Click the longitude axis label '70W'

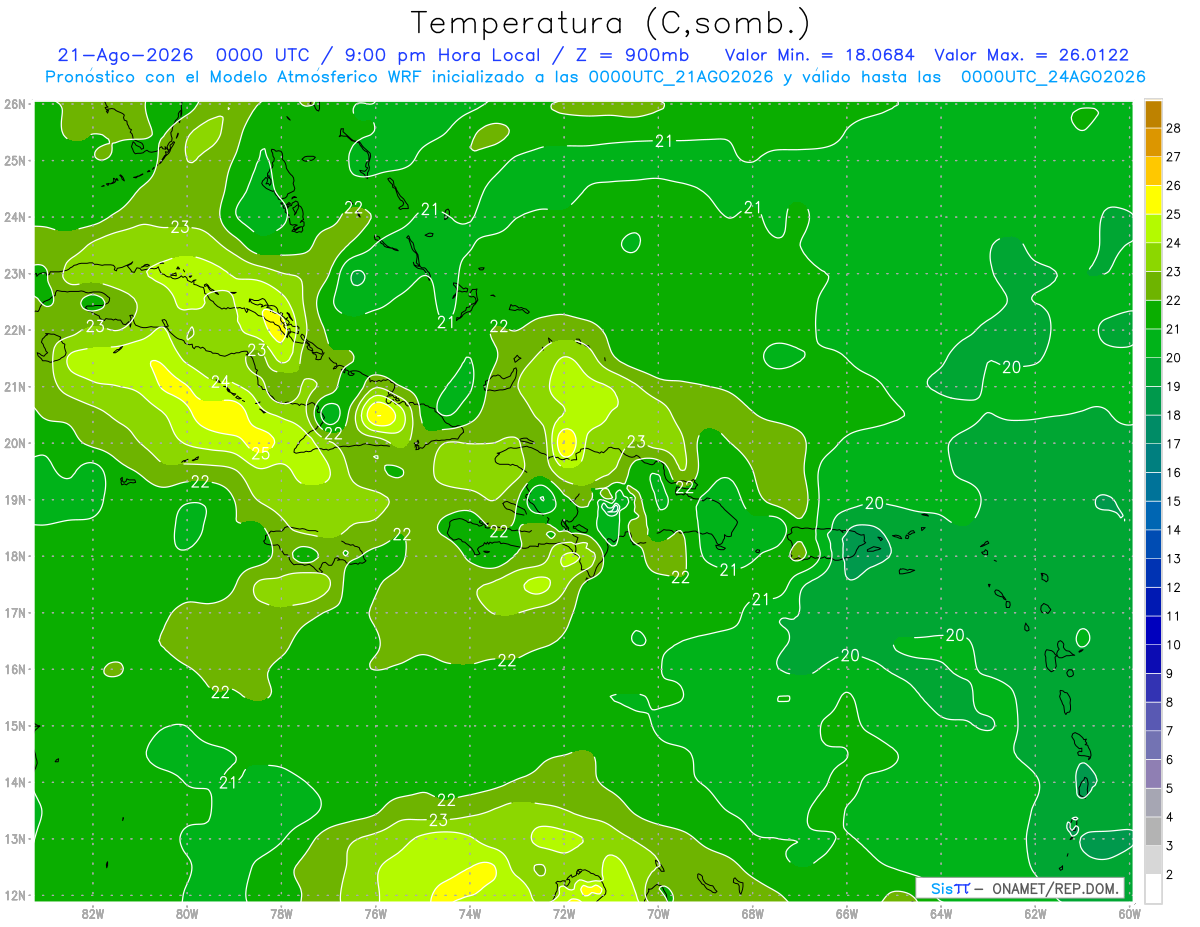[658, 913]
